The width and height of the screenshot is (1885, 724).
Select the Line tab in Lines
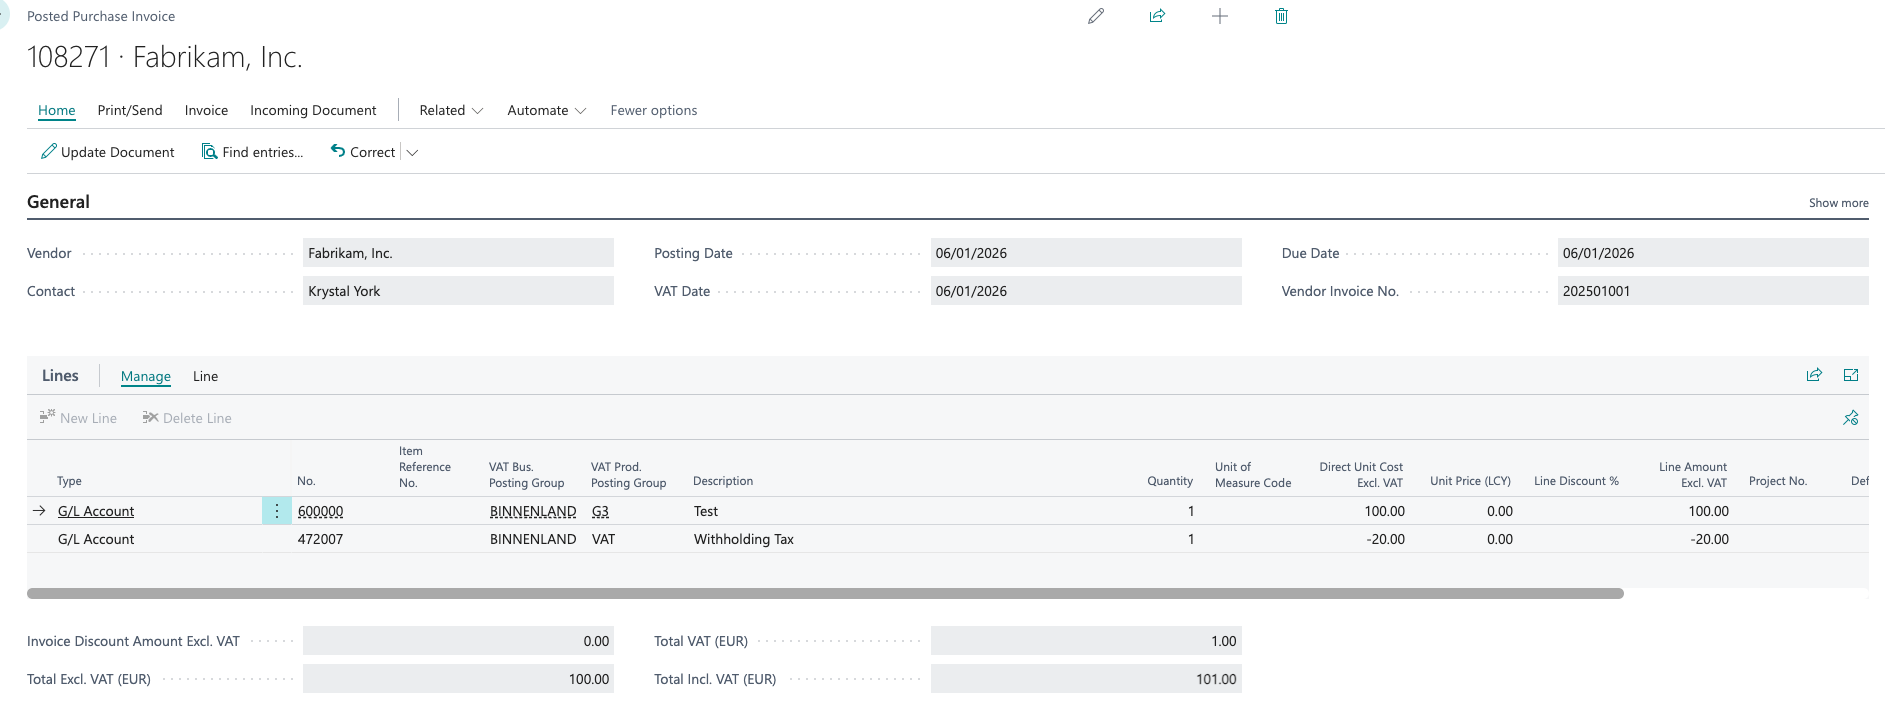coord(205,376)
